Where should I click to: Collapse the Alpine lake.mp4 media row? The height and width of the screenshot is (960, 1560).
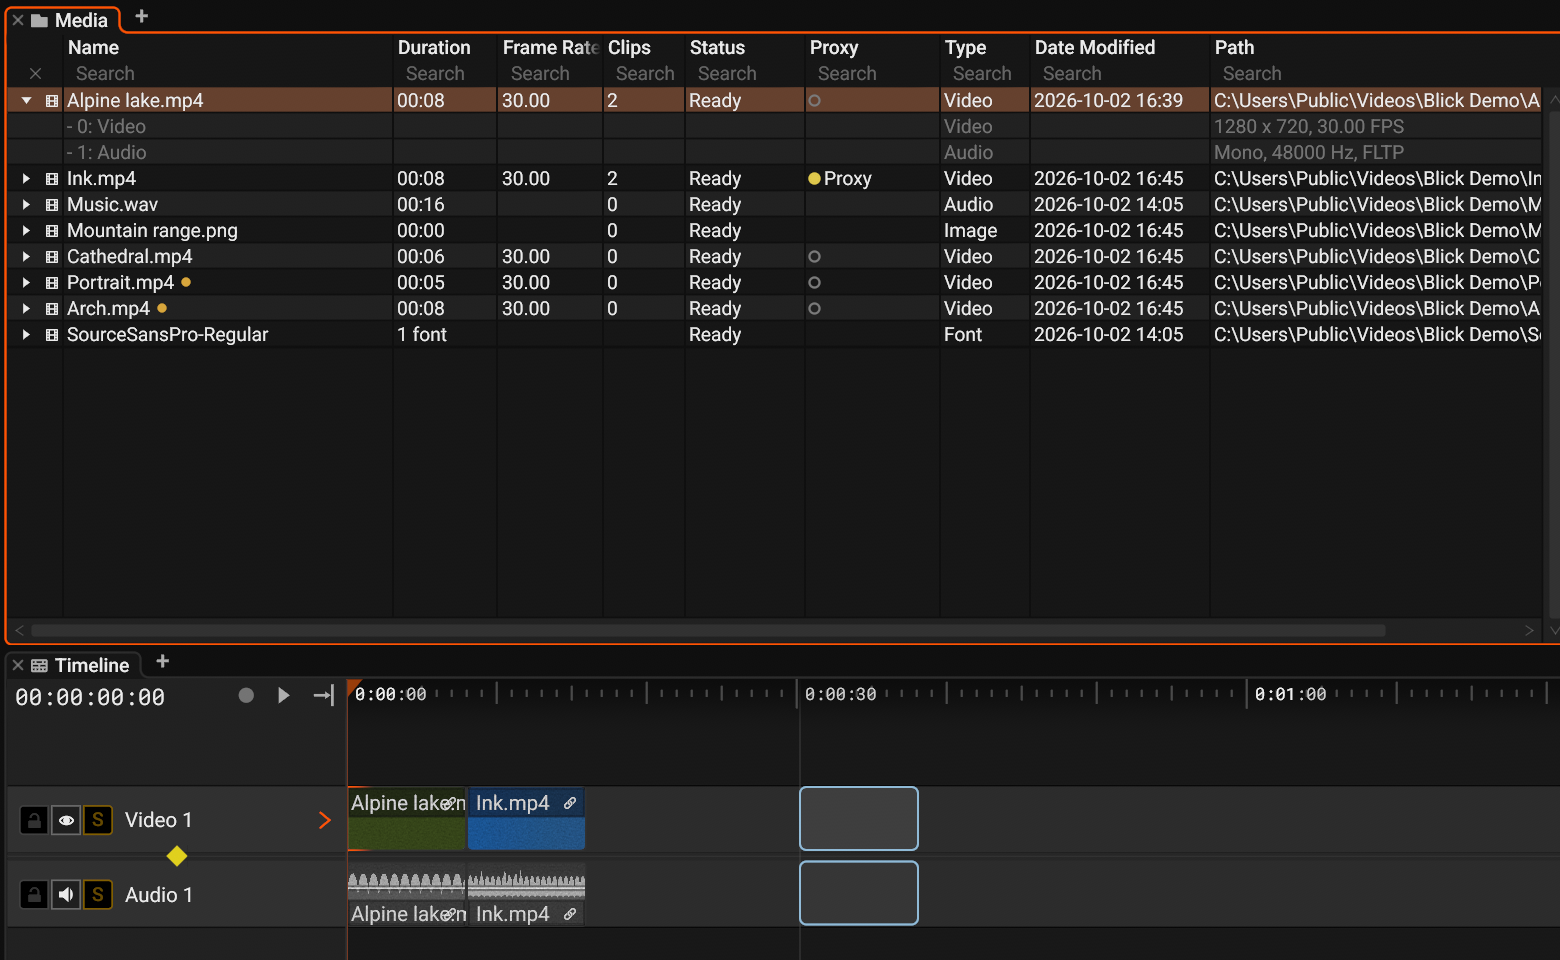[x=27, y=100]
